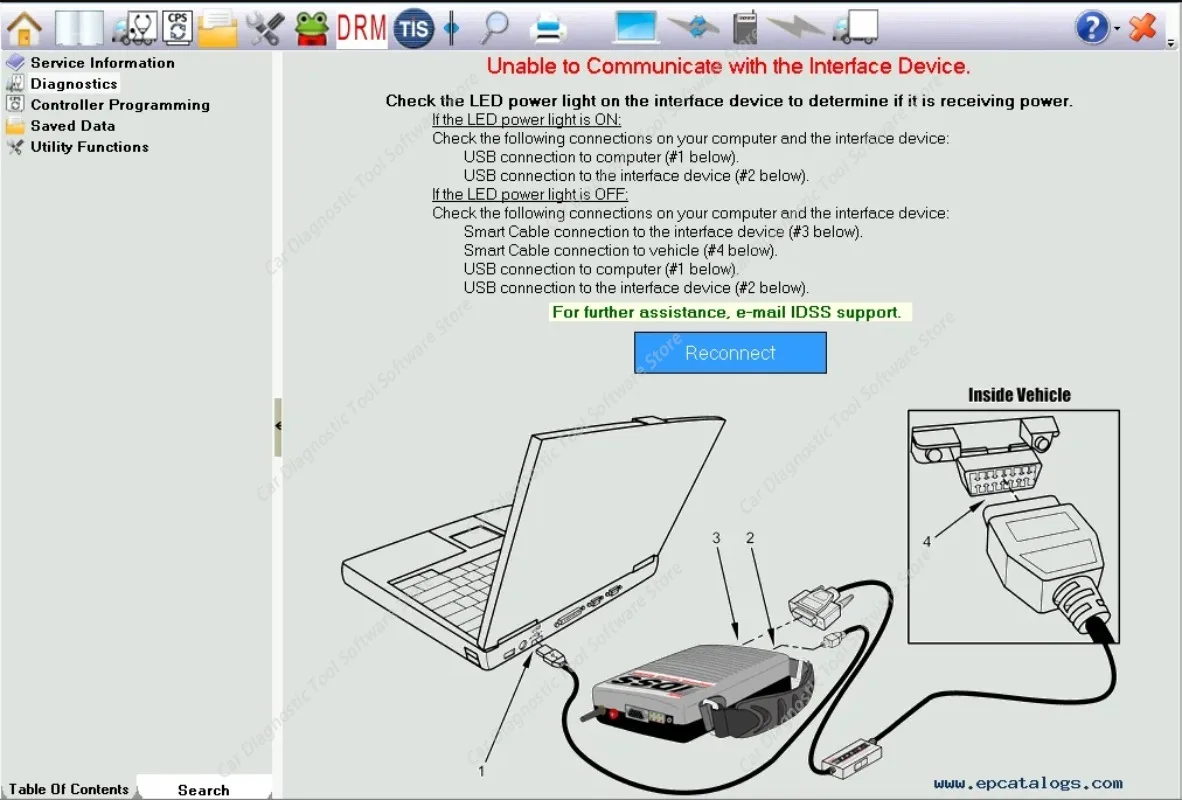Select Service Information in the sidebar
The image size is (1182, 800).
103,63
